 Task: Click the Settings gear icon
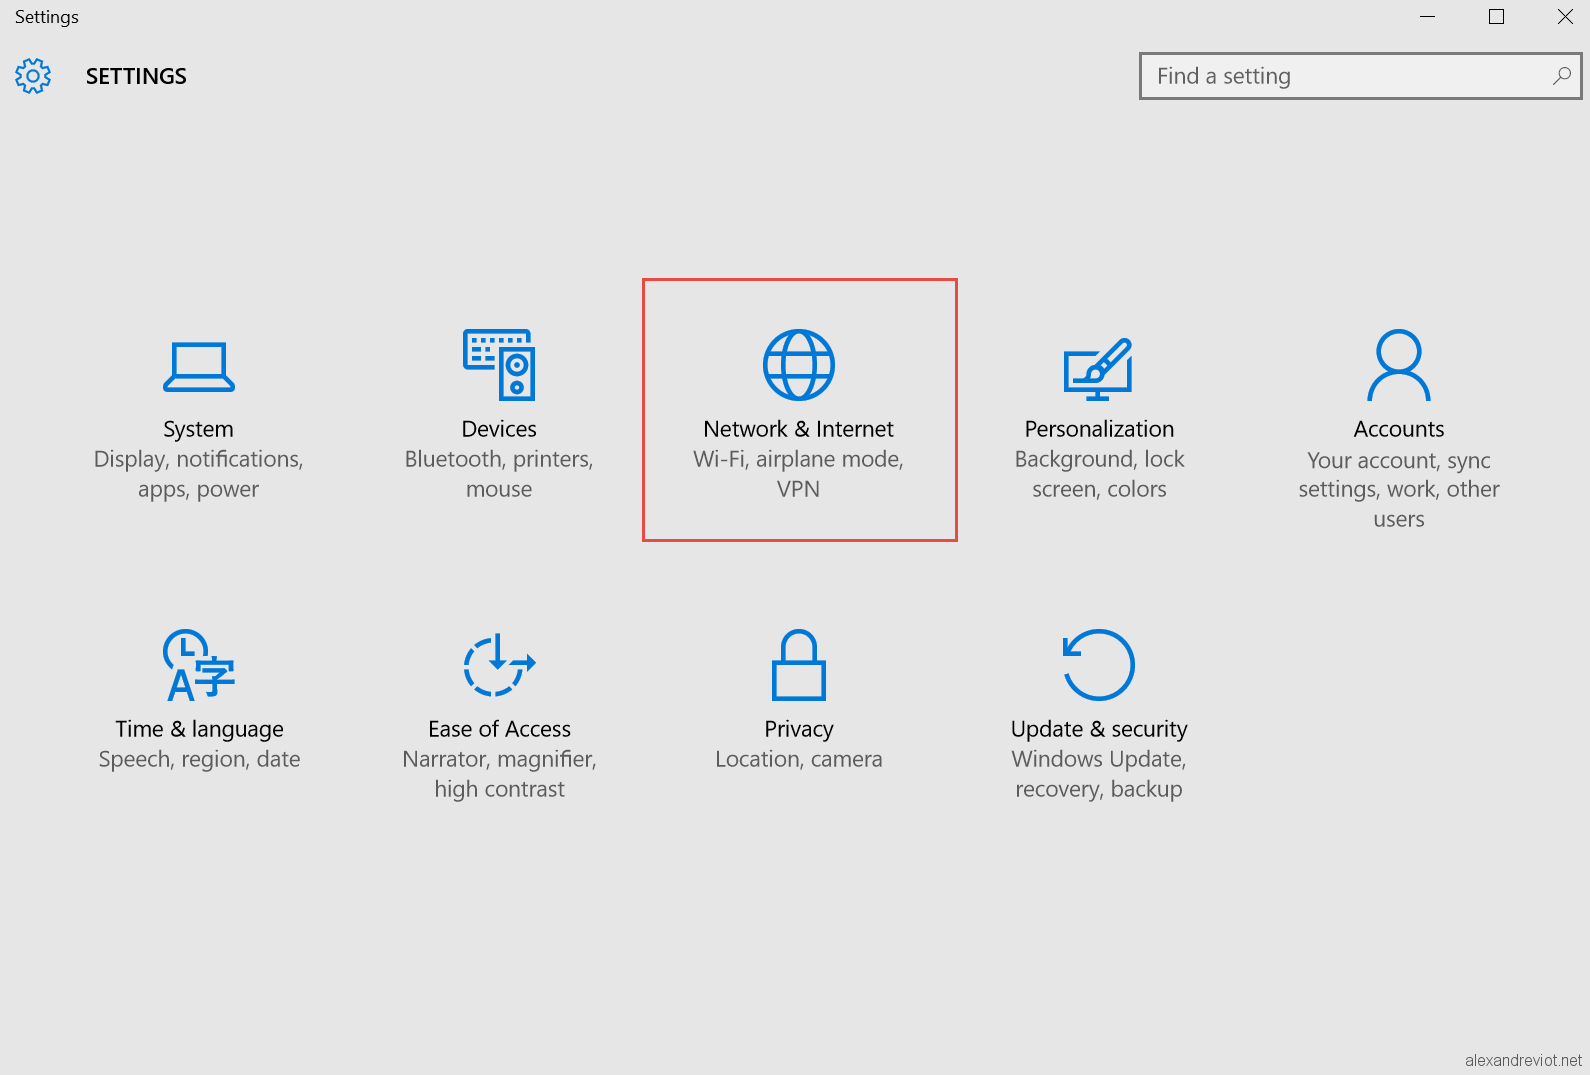(33, 76)
